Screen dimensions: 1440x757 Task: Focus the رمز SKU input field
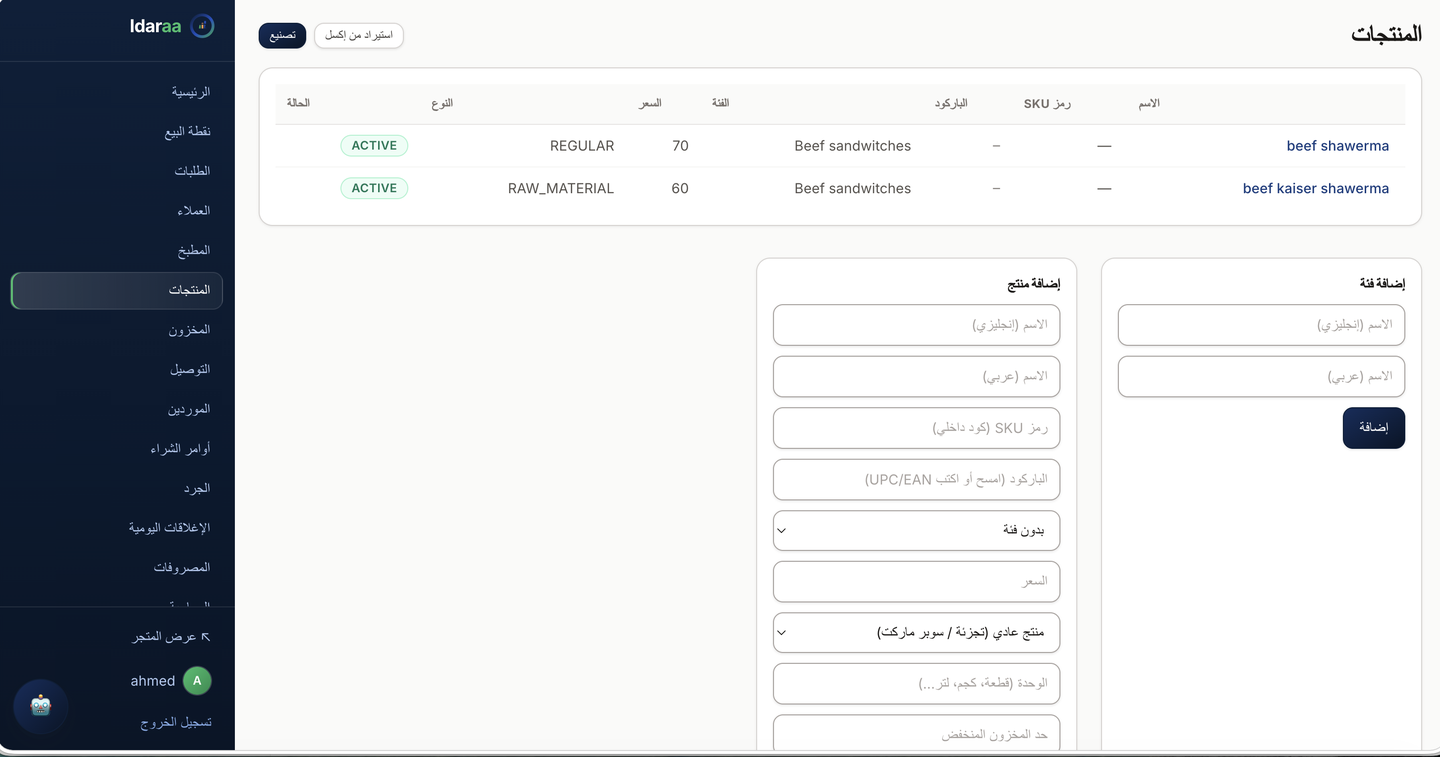pyautogui.click(x=916, y=428)
